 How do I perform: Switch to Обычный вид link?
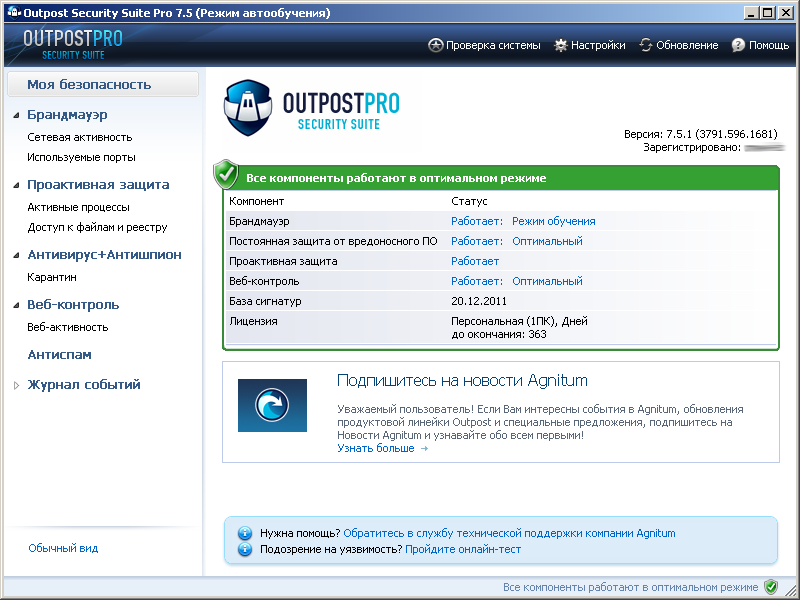tap(63, 548)
